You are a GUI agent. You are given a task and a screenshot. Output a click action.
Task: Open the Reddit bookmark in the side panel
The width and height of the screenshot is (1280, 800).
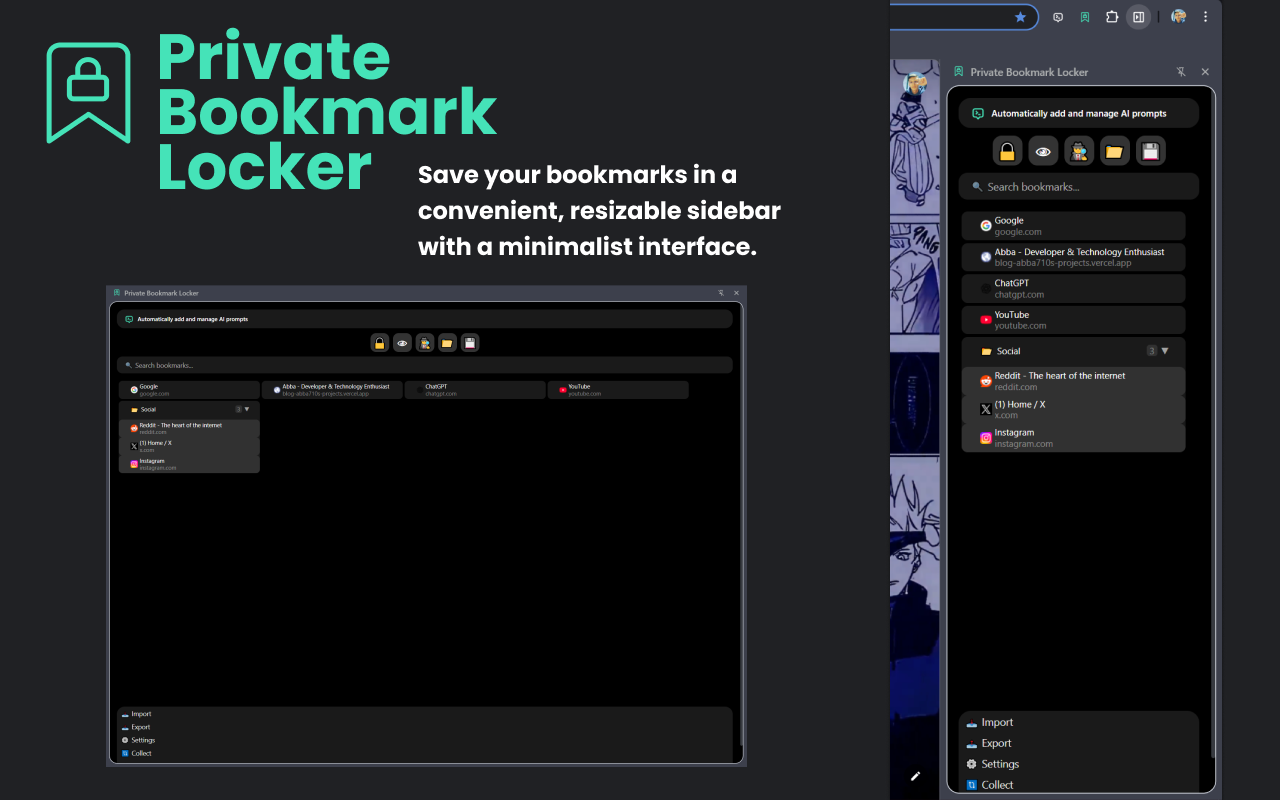1073,381
